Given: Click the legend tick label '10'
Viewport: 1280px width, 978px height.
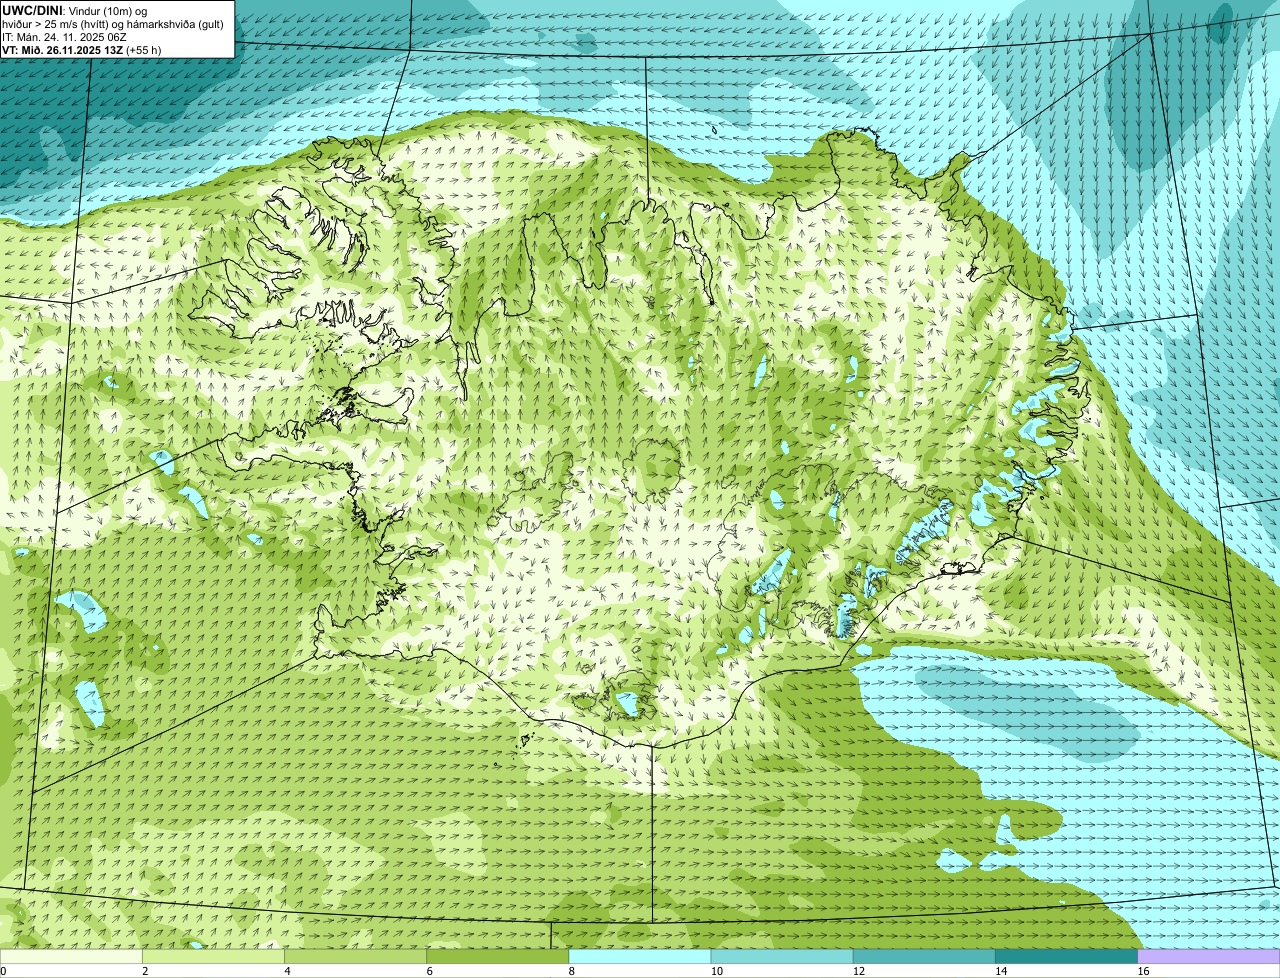Looking at the screenshot, I should click(716, 971).
